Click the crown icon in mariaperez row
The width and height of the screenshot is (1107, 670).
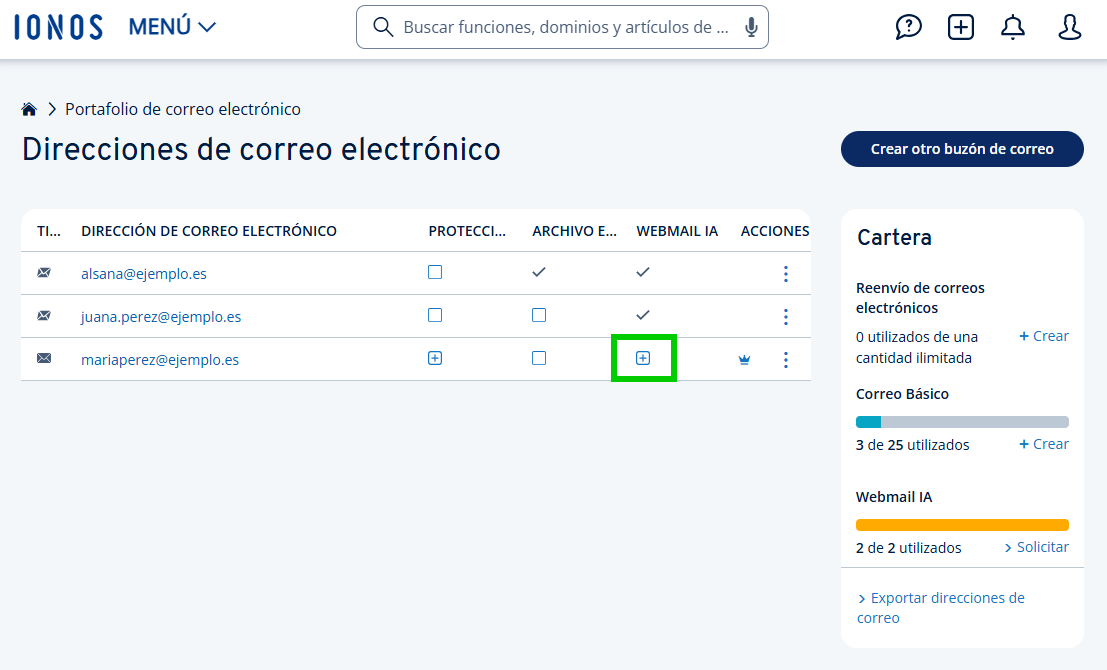(744, 360)
